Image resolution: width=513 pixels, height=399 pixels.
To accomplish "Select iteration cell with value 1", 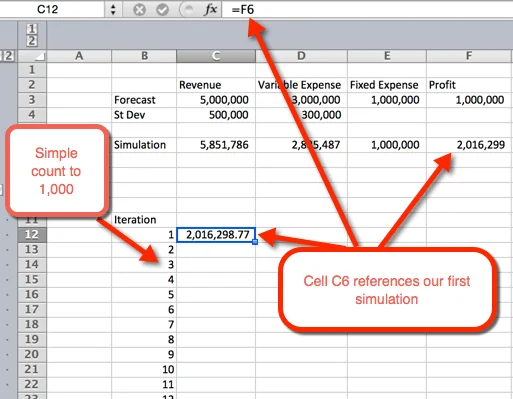I will coord(144,235).
